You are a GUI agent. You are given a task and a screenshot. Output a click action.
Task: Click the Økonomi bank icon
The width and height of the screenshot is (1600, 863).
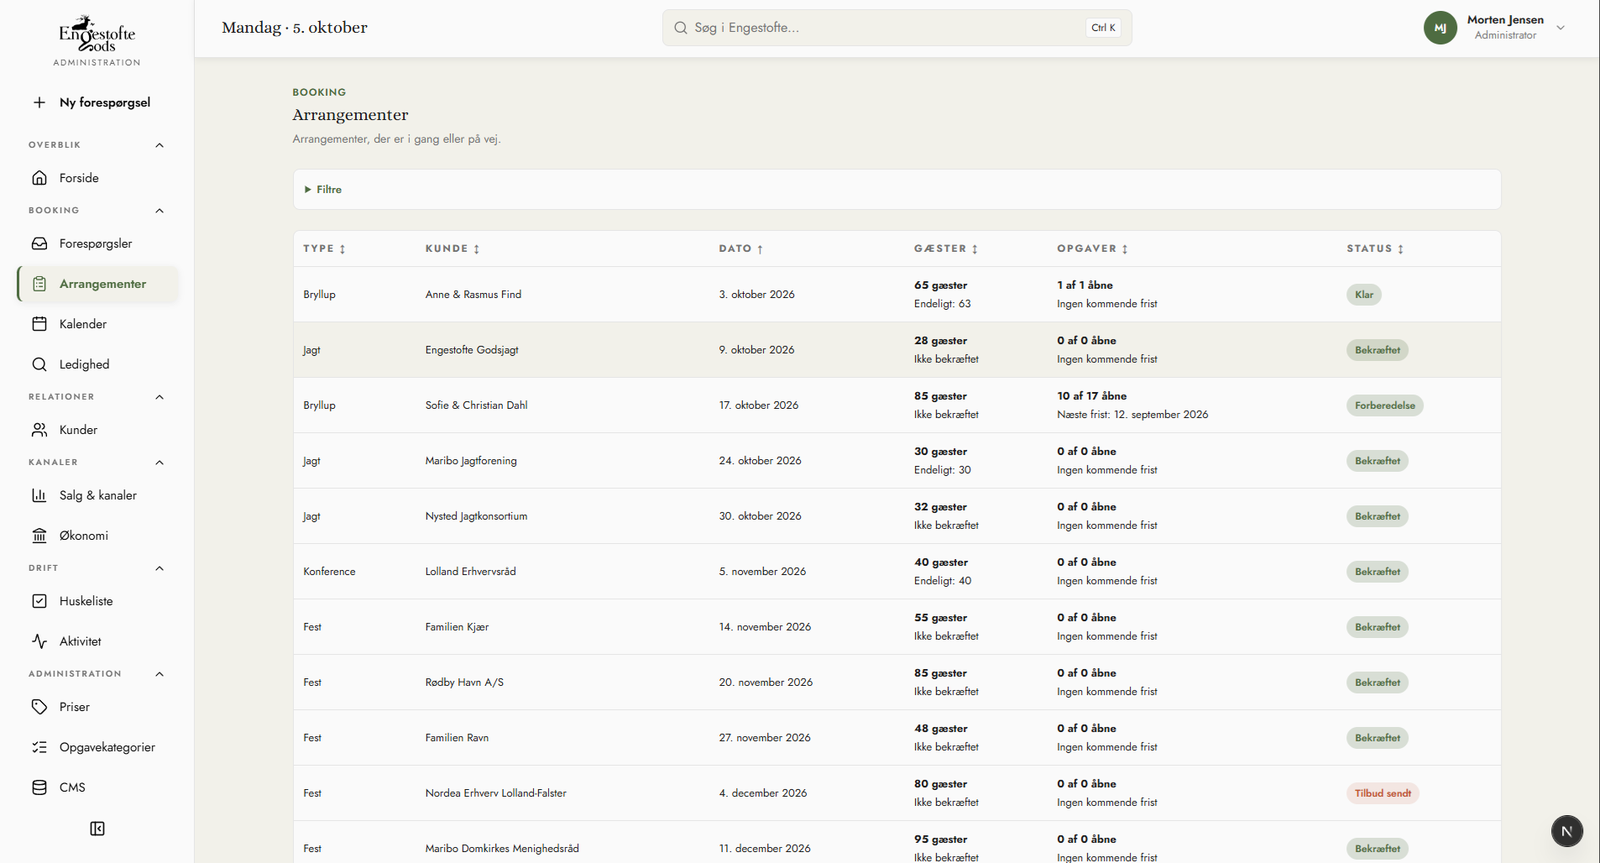tap(39, 535)
